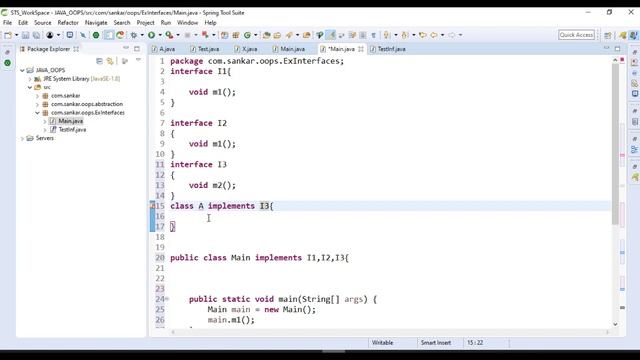
Task: Expand the Servers folder
Action: point(22,138)
